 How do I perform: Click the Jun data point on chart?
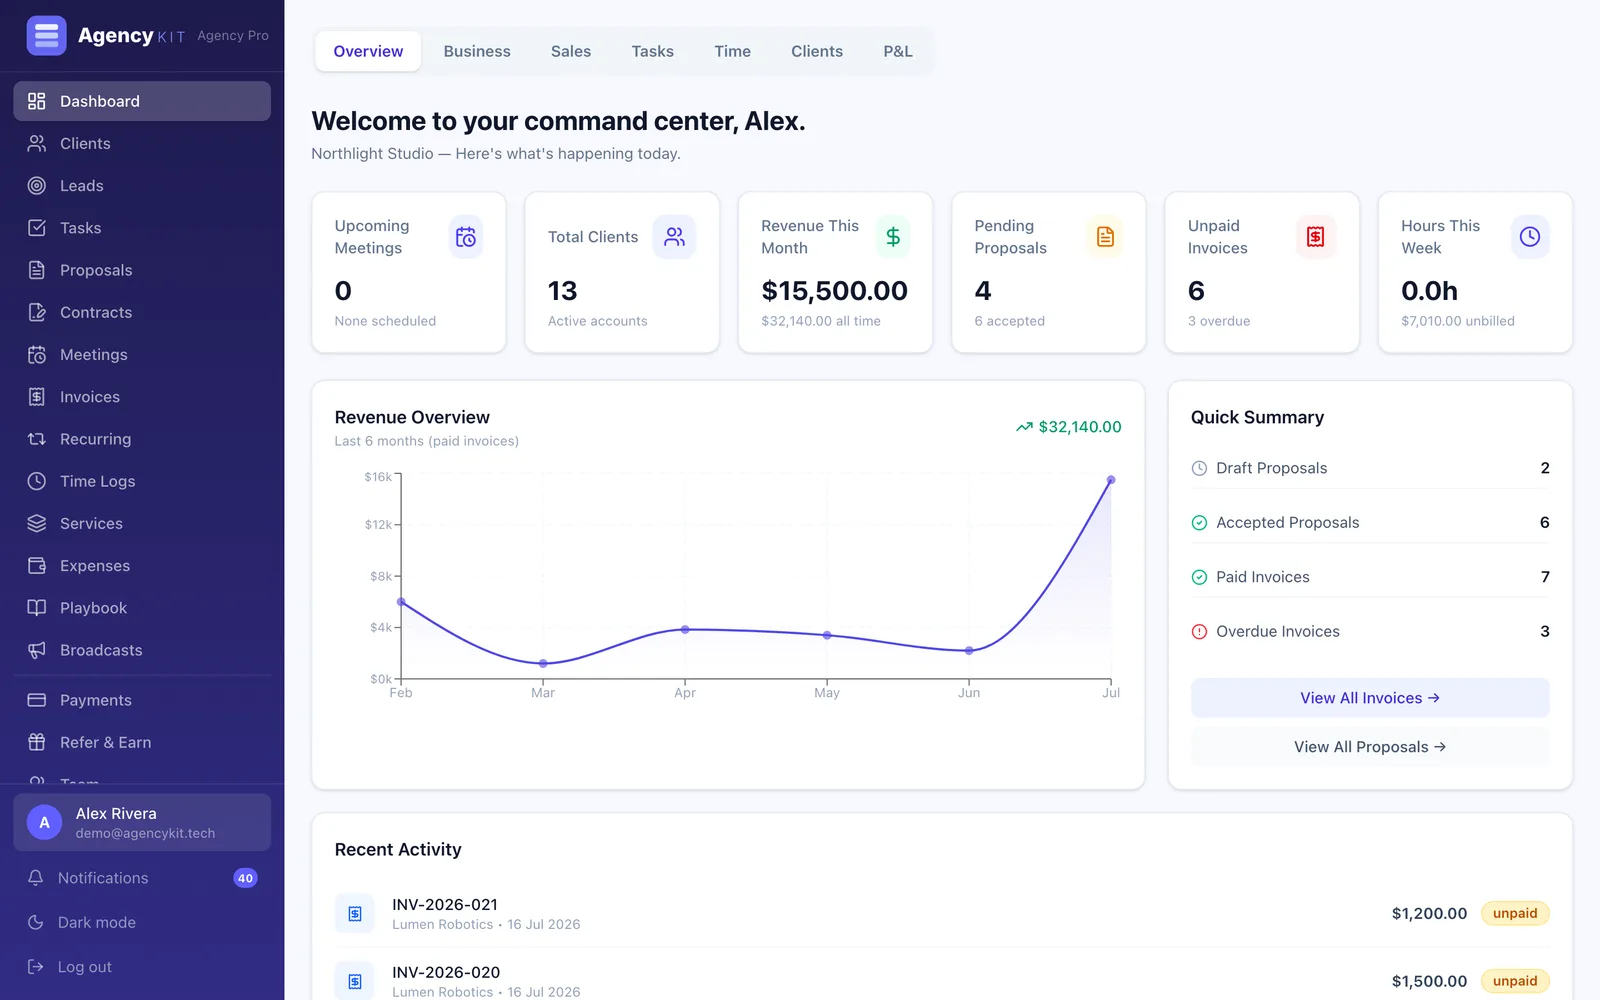(x=969, y=650)
